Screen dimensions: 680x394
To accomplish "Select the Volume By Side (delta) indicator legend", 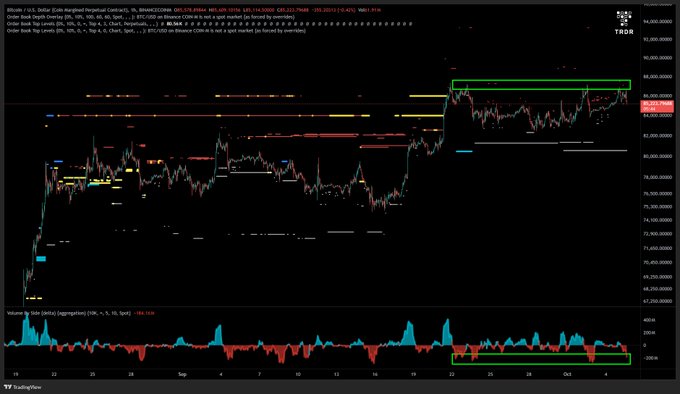I will click(x=69, y=313).
